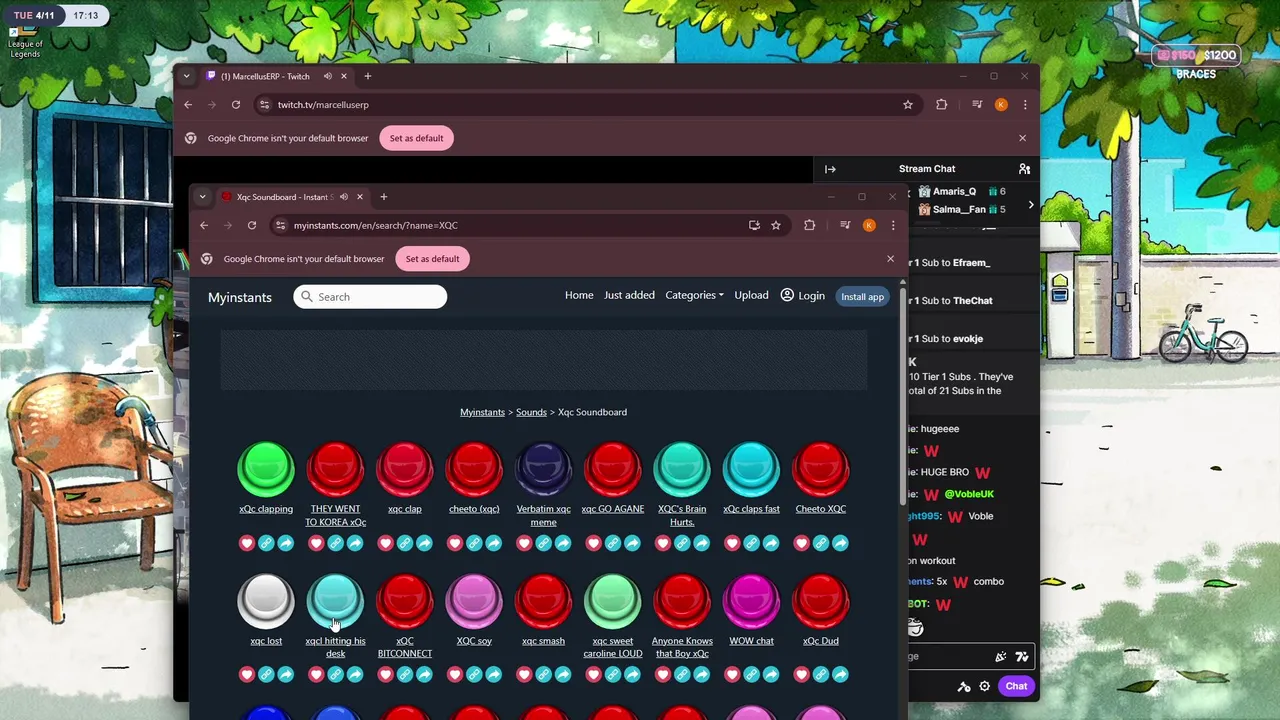Favorite the cheeto (xqc) sound
The width and height of the screenshot is (1280, 720).
455,543
